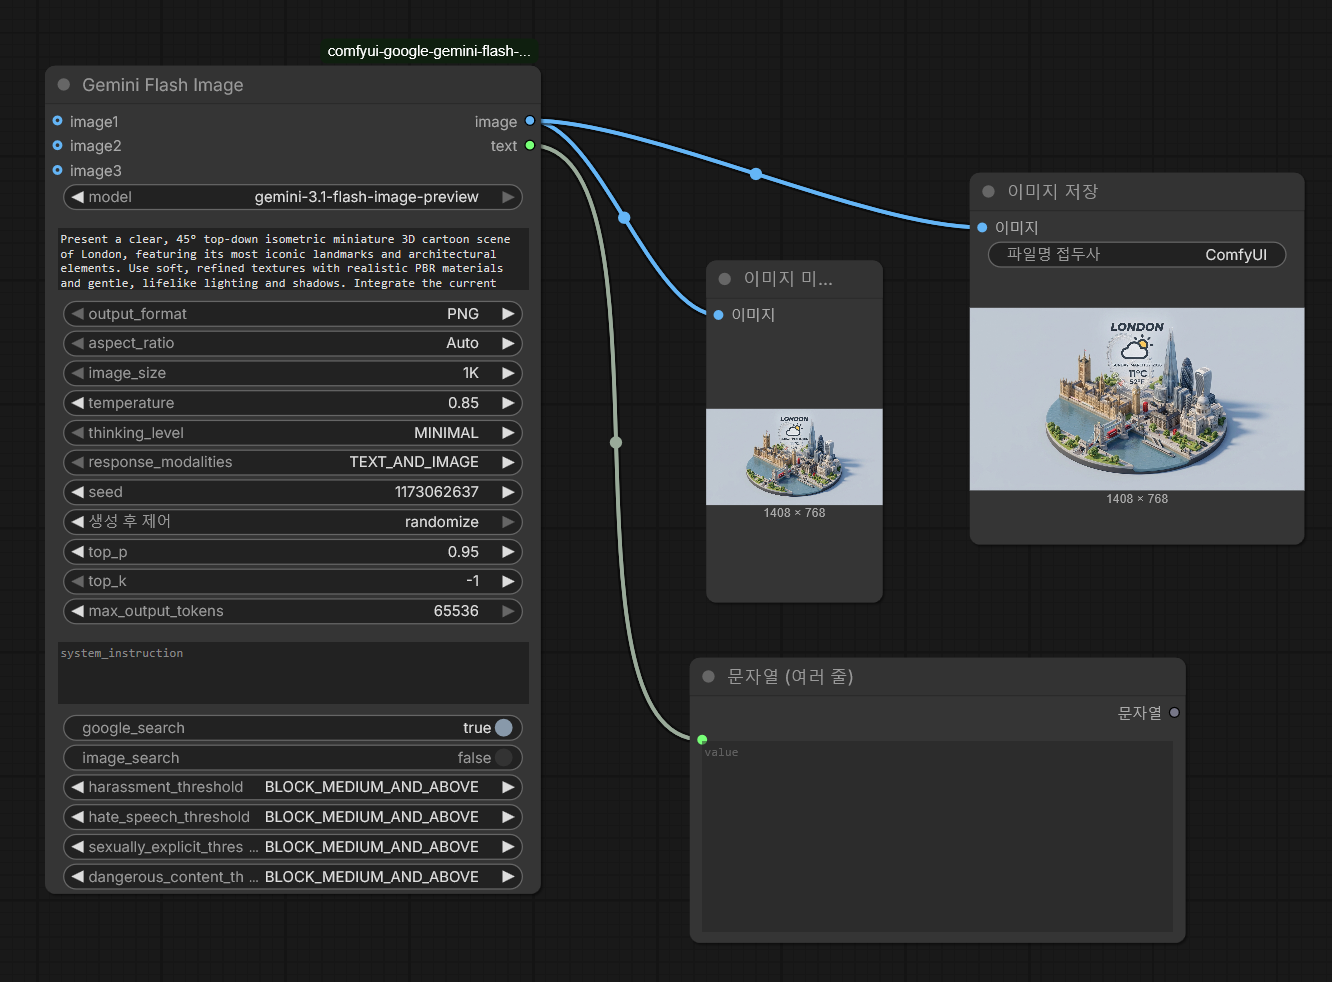Click midpoint dot on link to preview node

(624, 217)
